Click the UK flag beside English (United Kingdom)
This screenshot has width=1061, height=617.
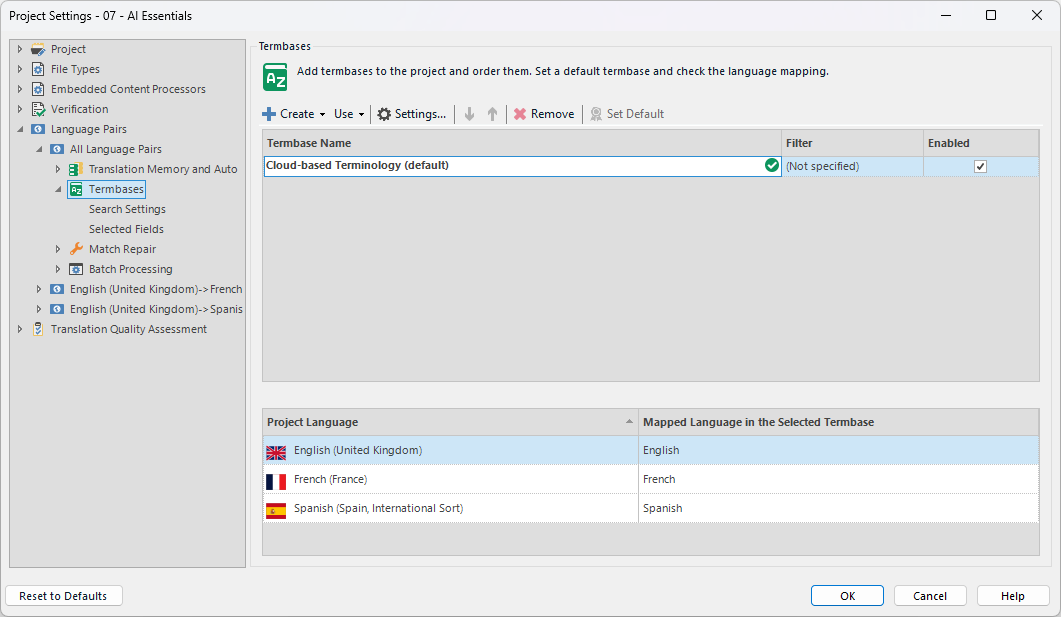coord(276,451)
